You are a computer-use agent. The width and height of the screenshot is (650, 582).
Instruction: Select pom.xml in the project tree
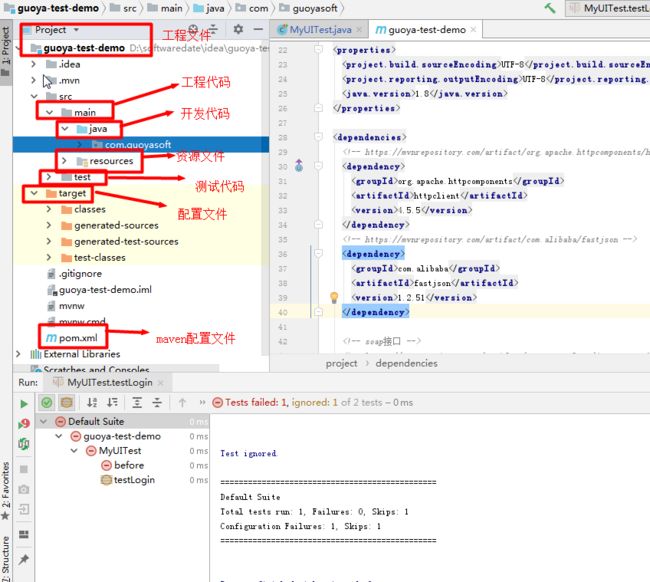pos(73,338)
